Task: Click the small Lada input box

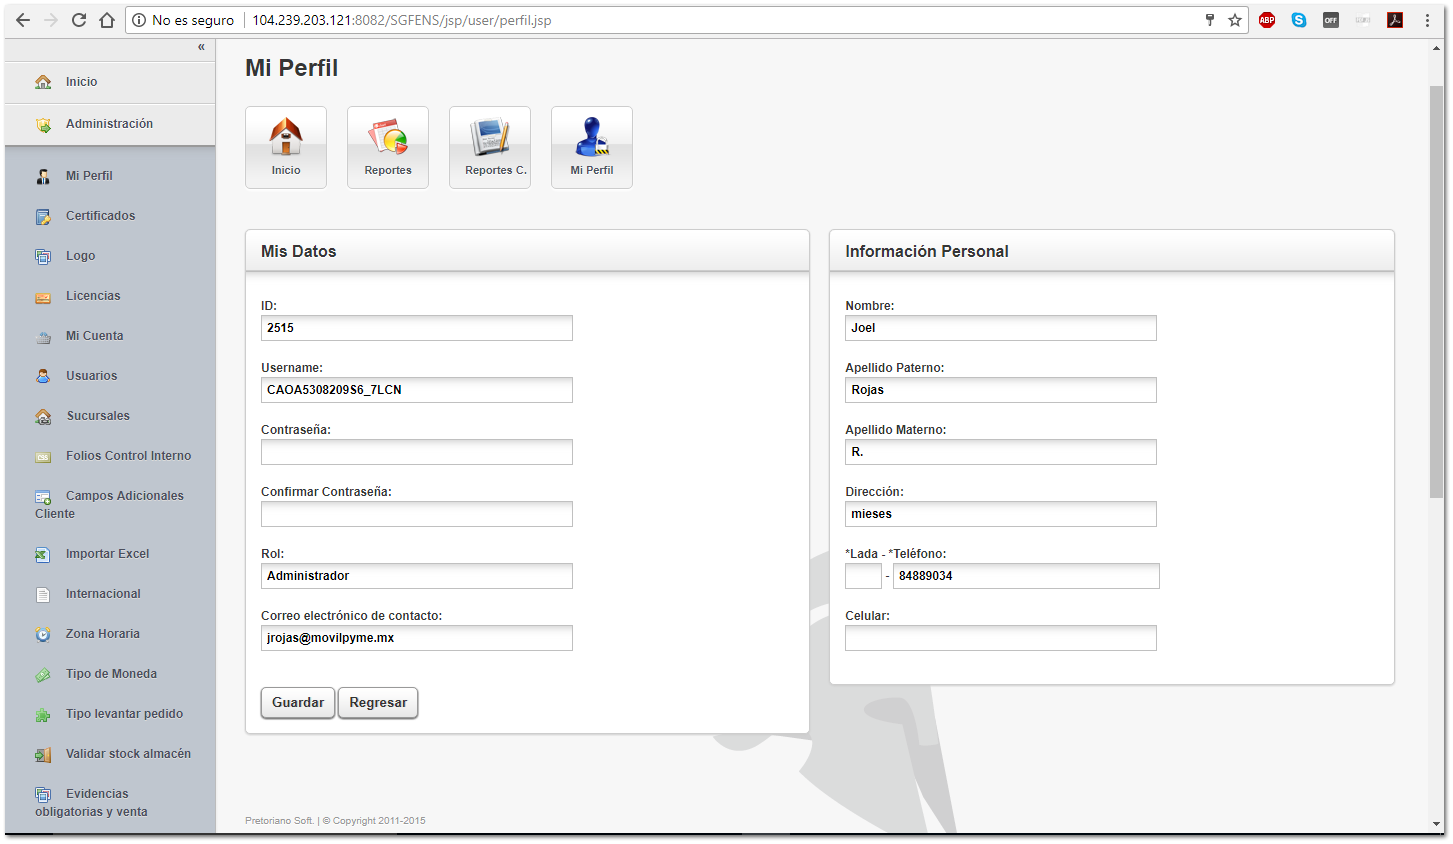Action: (x=863, y=576)
